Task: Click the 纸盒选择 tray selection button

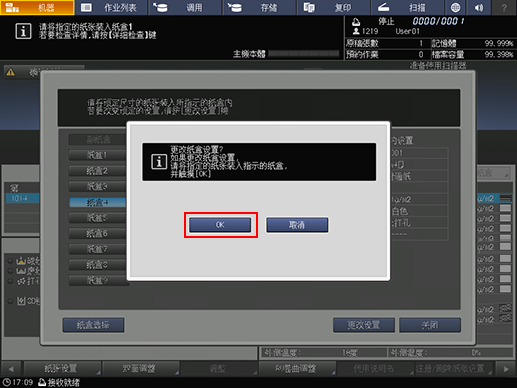Action: pos(93,325)
